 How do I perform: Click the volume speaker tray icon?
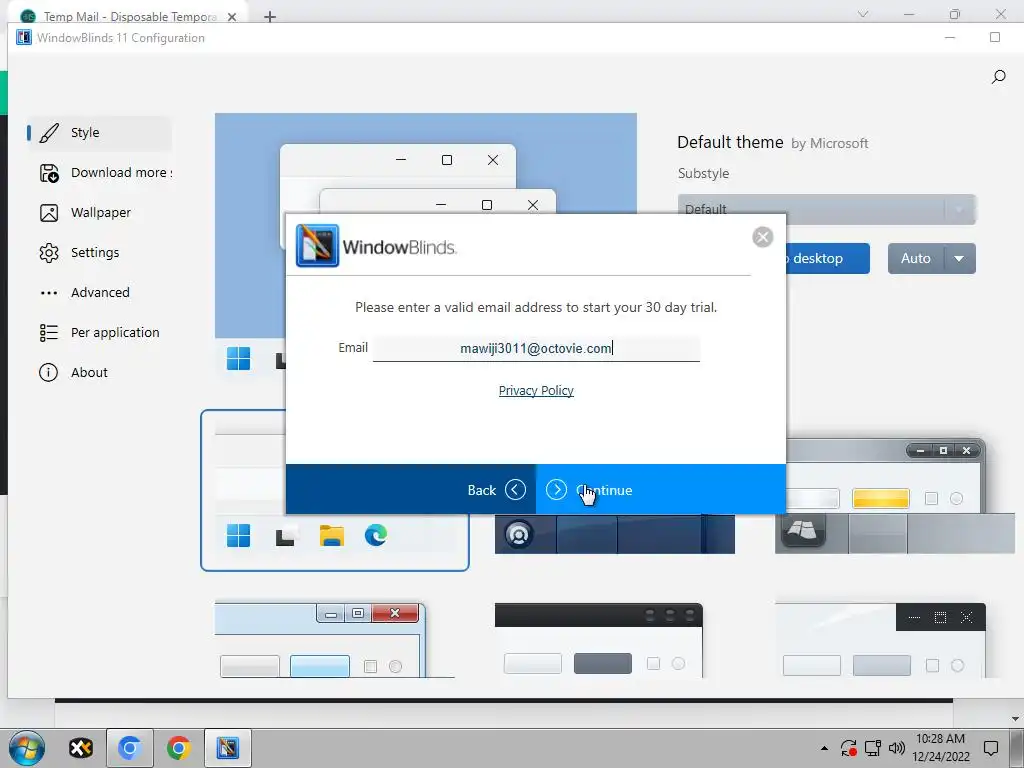click(x=897, y=748)
